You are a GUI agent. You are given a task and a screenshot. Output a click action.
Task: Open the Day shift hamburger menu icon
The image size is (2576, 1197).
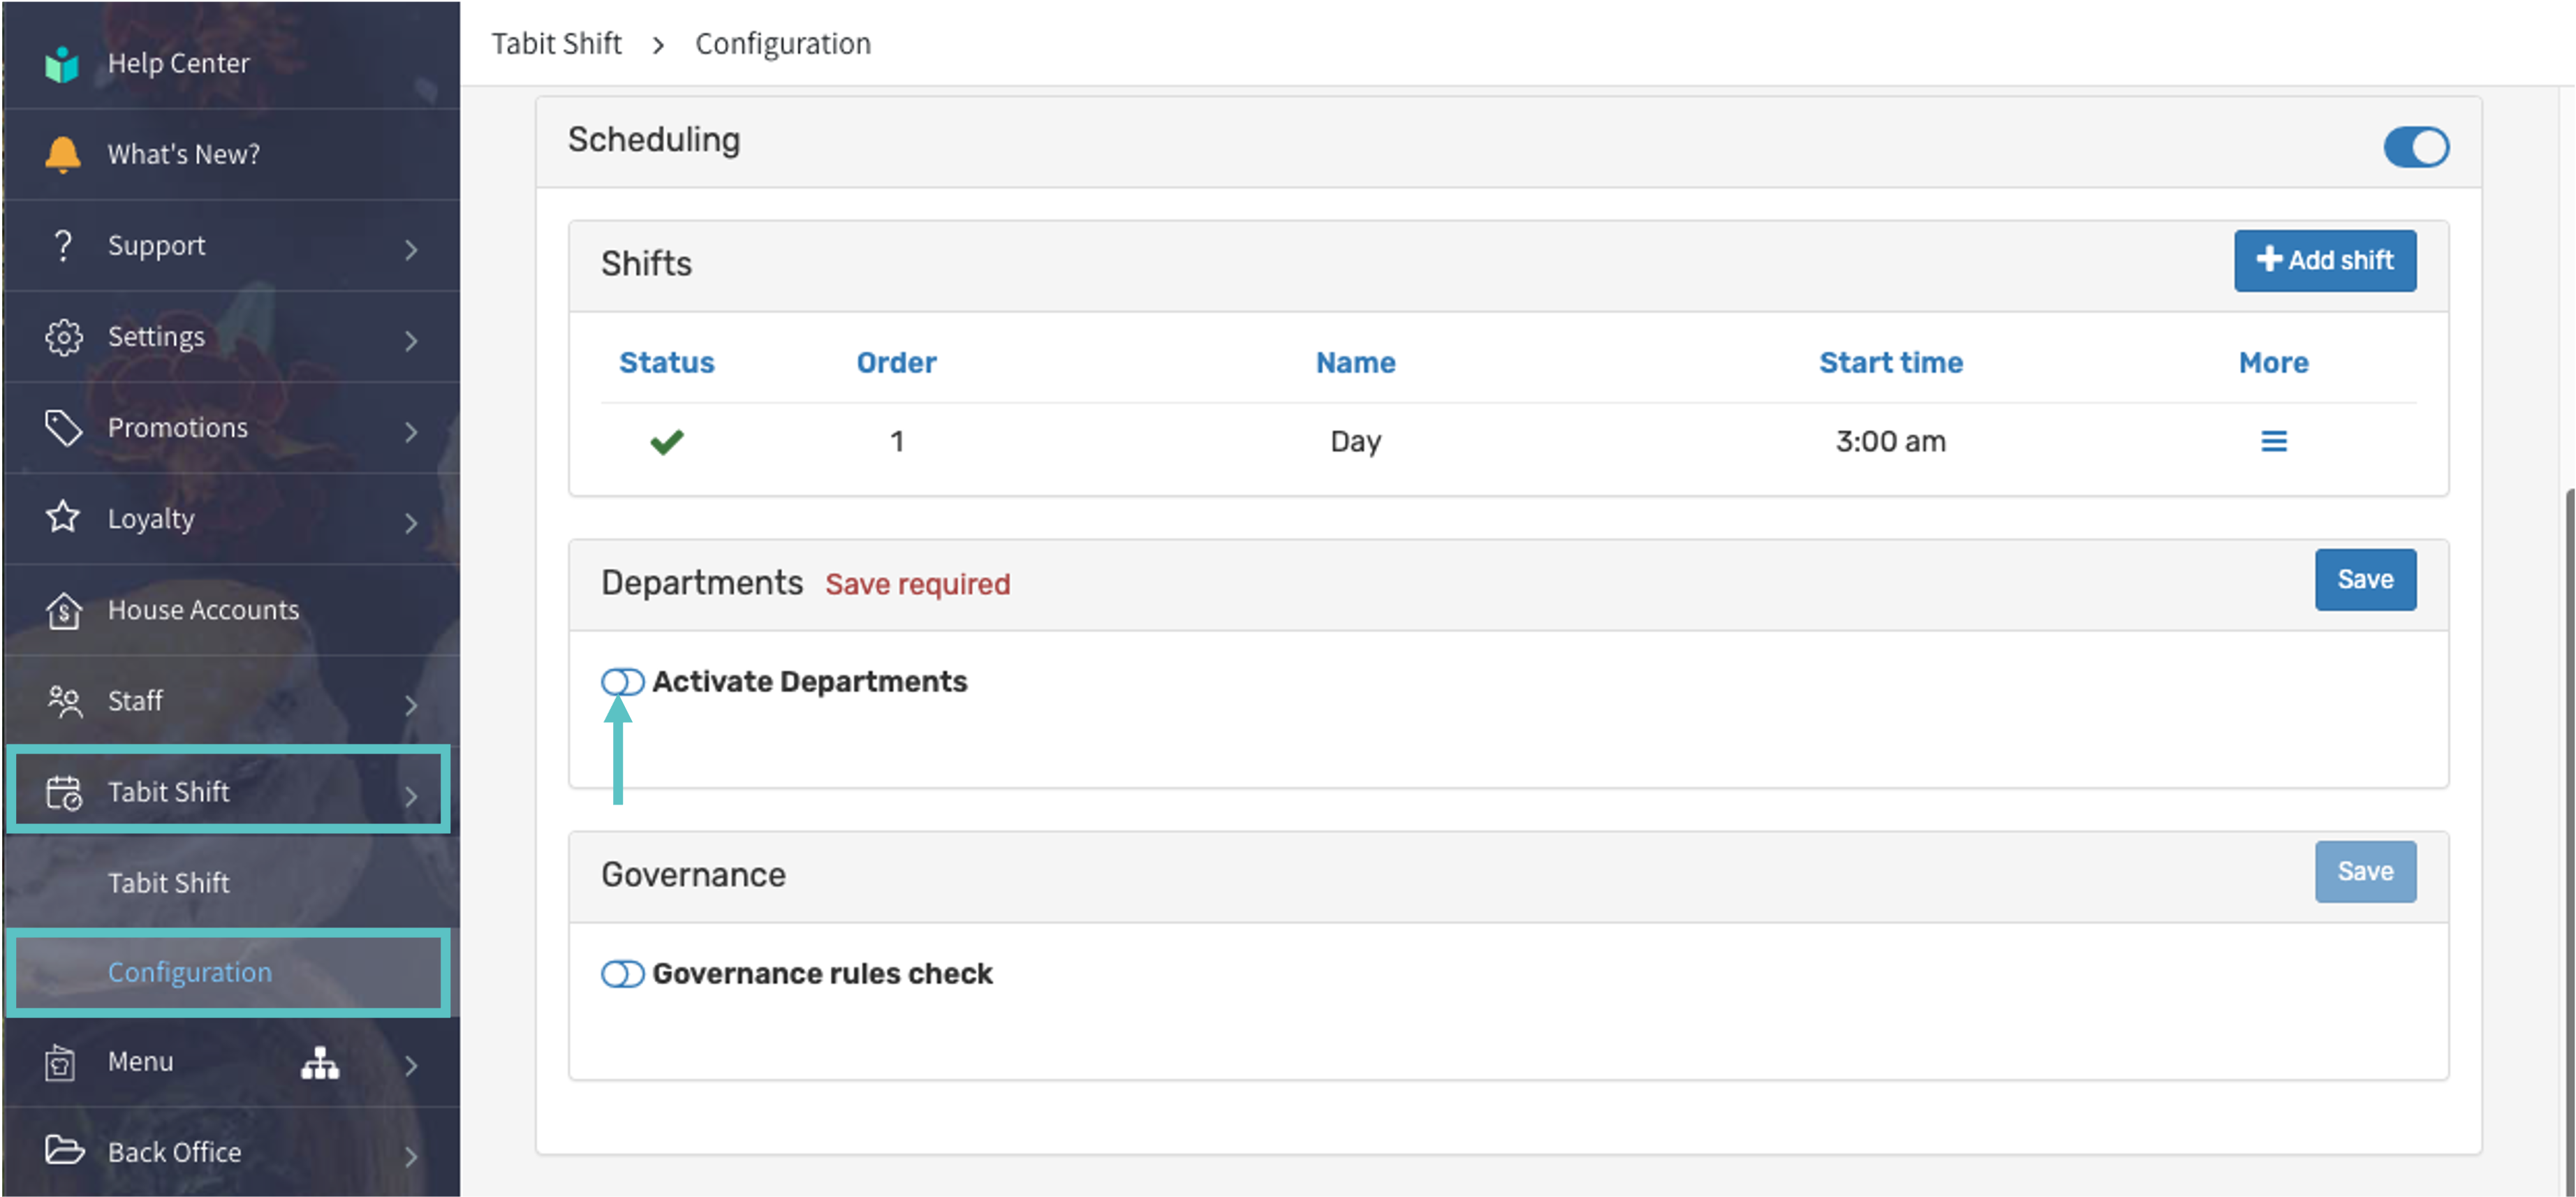tap(2273, 441)
